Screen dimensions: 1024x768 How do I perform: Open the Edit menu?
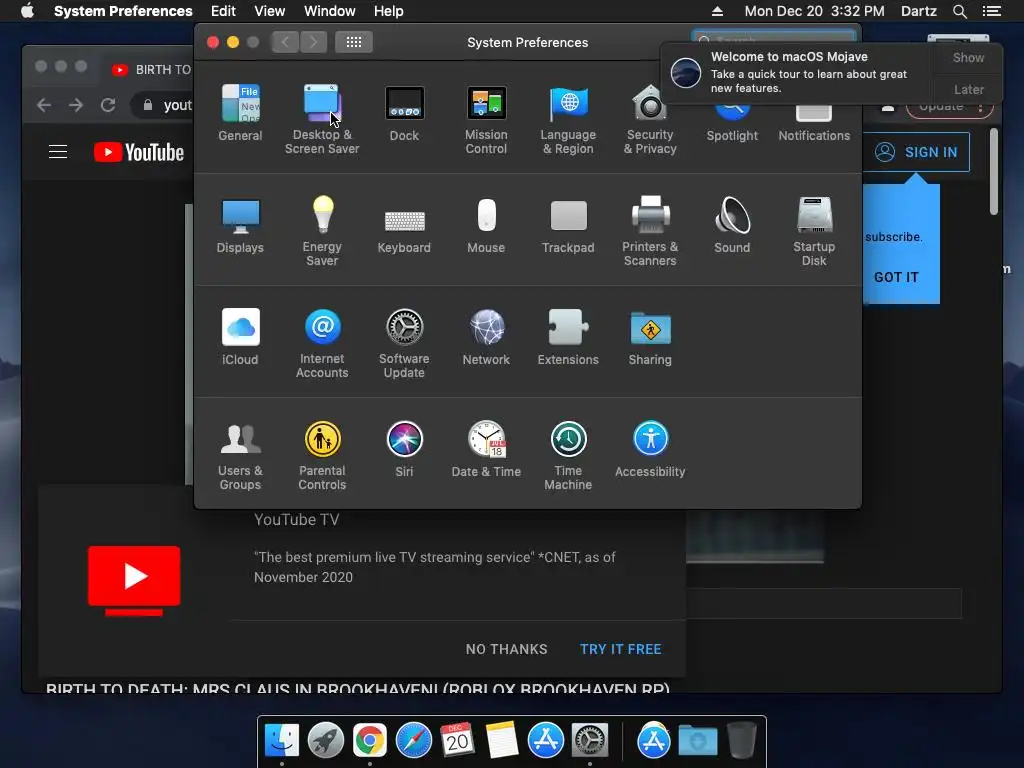click(x=223, y=11)
